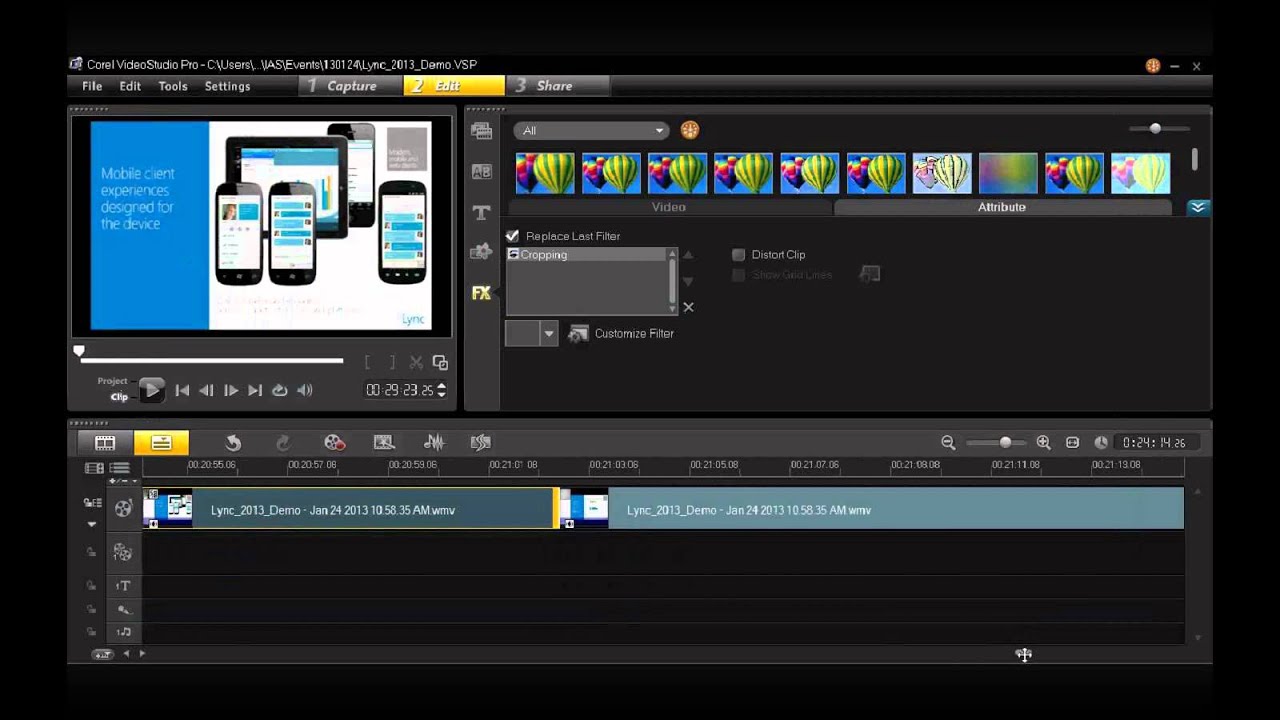Screen dimensions: 1280x720
Task: Select the Video options tab
Action: click(669, 207)
